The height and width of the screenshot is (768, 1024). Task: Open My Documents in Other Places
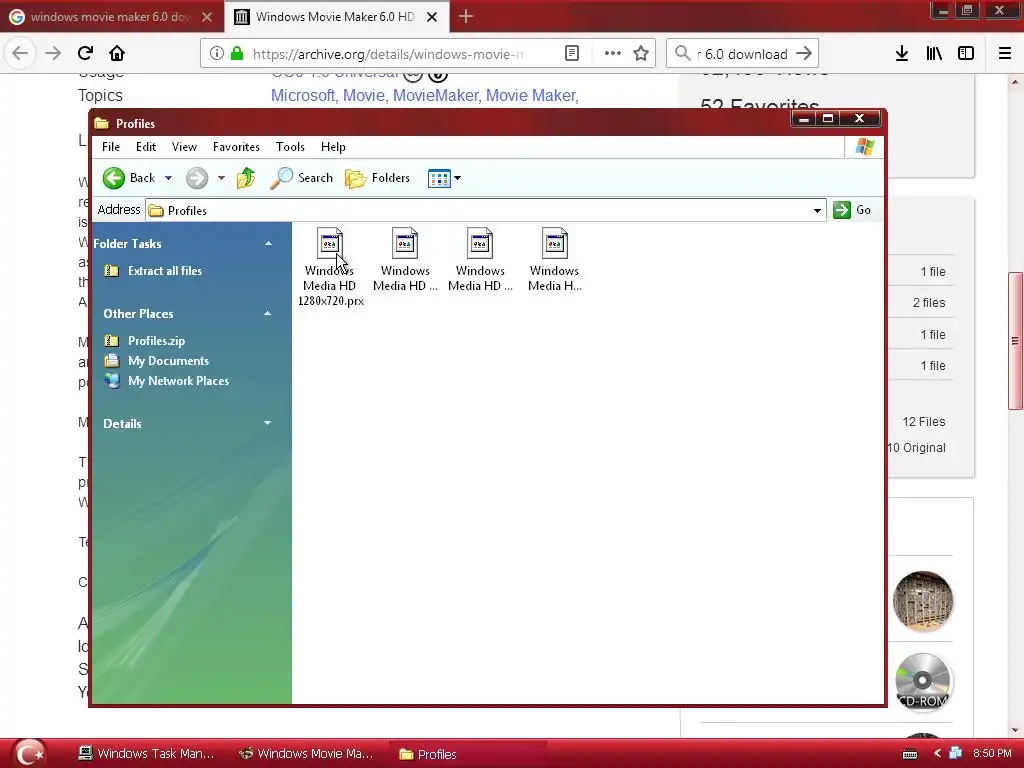[168, 360]
